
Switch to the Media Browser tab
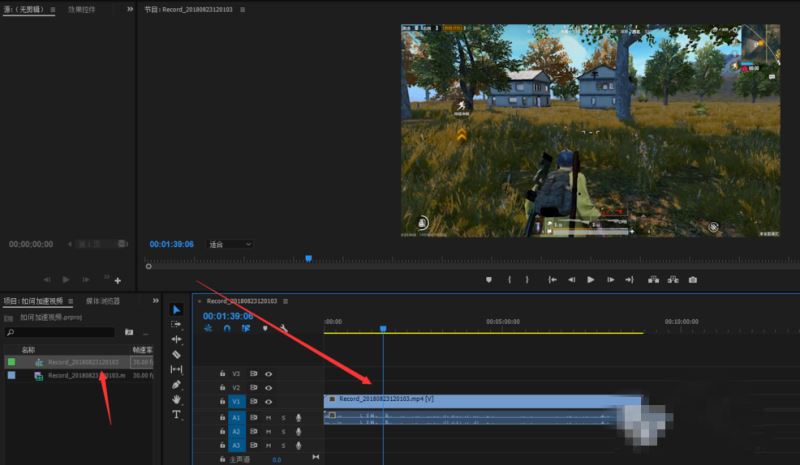[x=102, y=300]
